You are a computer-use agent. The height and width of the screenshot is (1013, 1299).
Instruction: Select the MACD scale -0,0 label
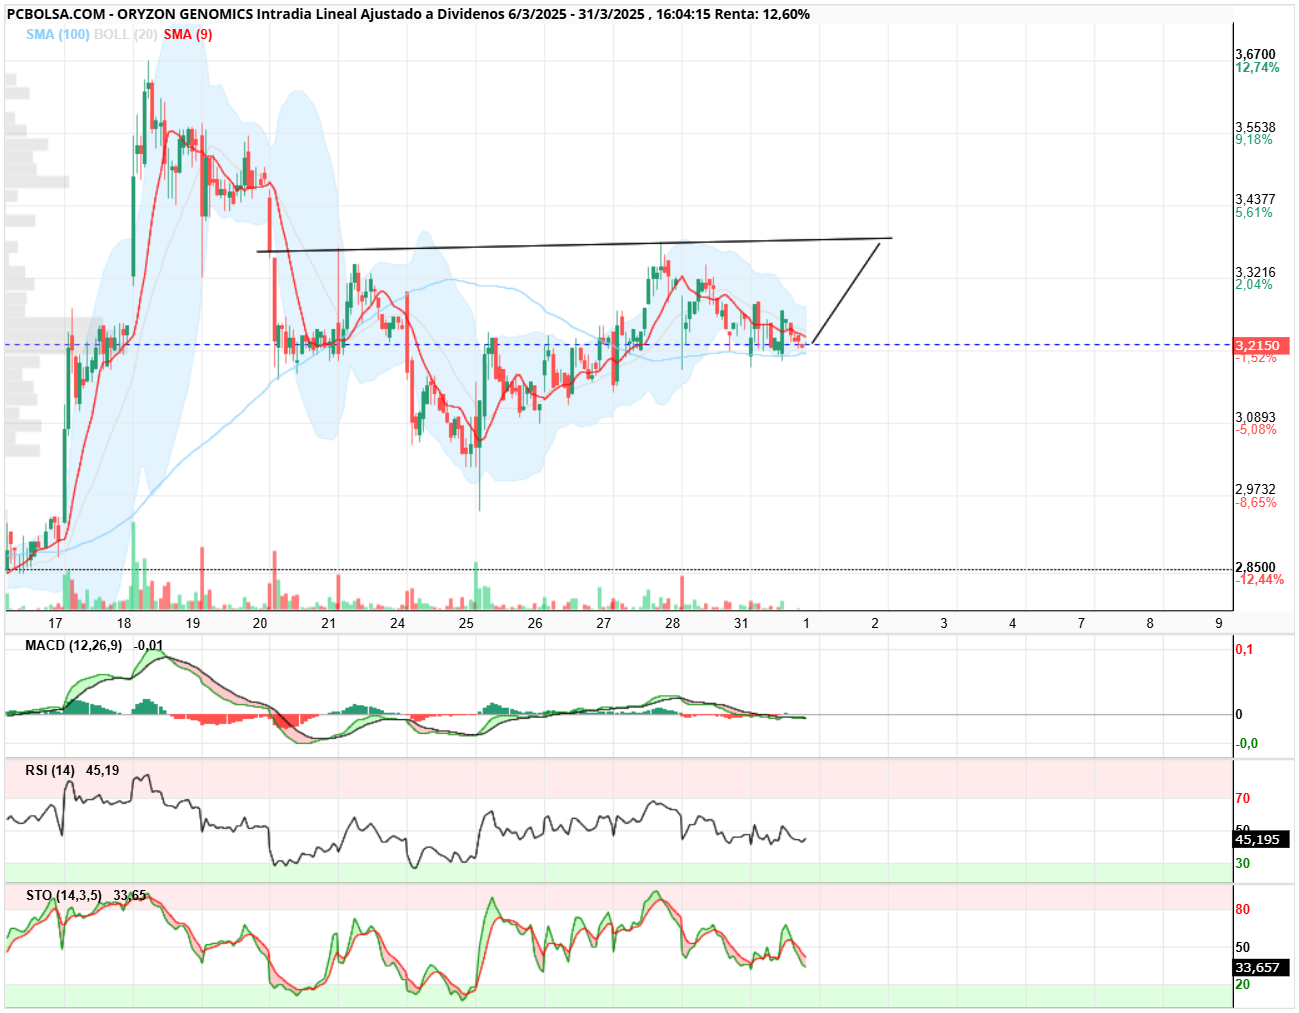tap(1247, 743)
